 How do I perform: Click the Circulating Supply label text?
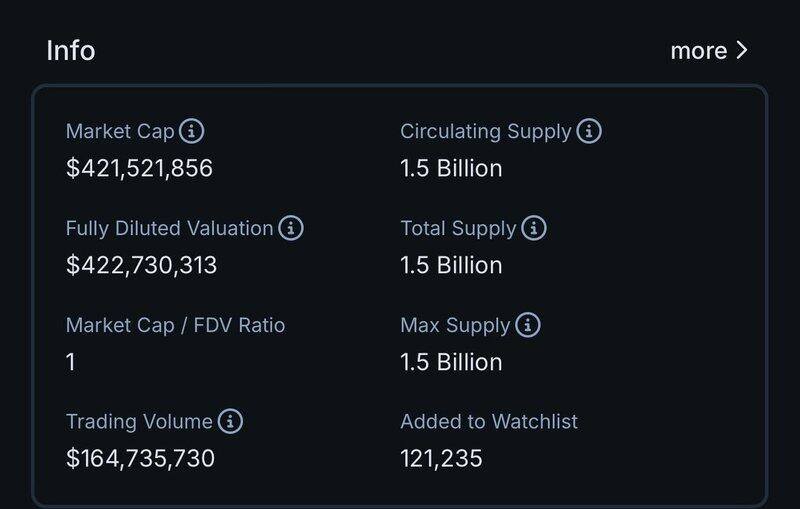click(x=486, y=131)
